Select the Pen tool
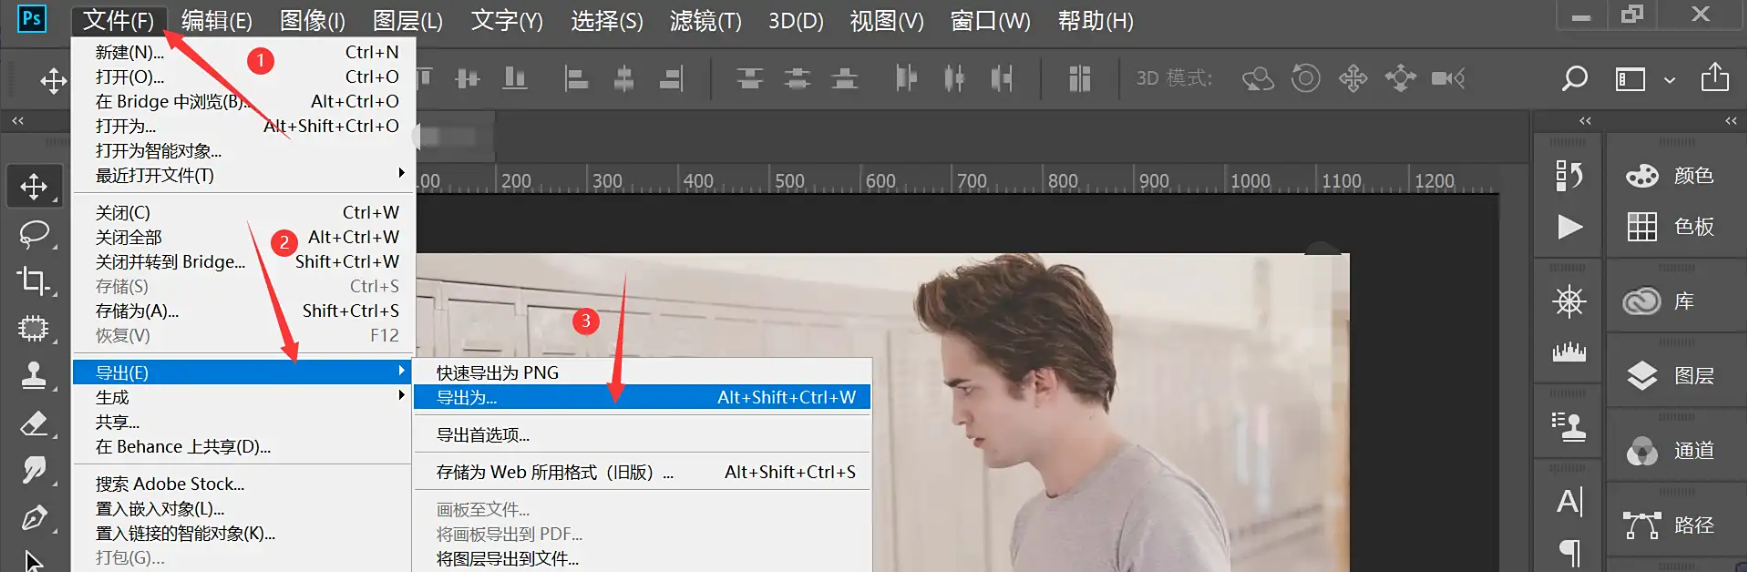 [34, 517]
